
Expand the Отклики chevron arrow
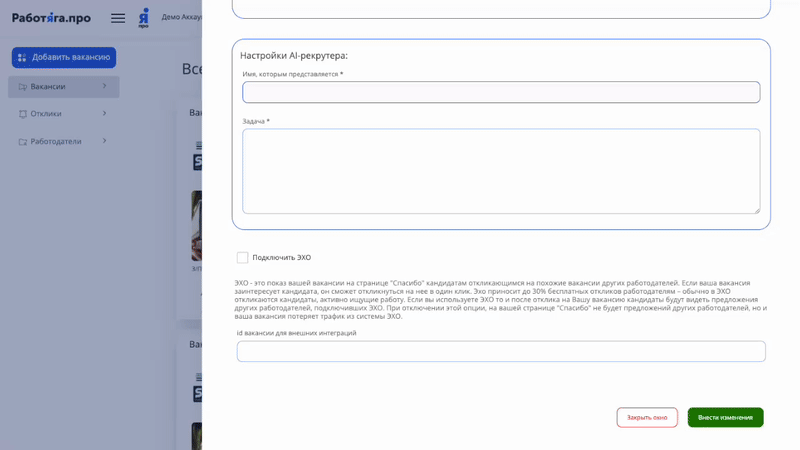point(104,113)
